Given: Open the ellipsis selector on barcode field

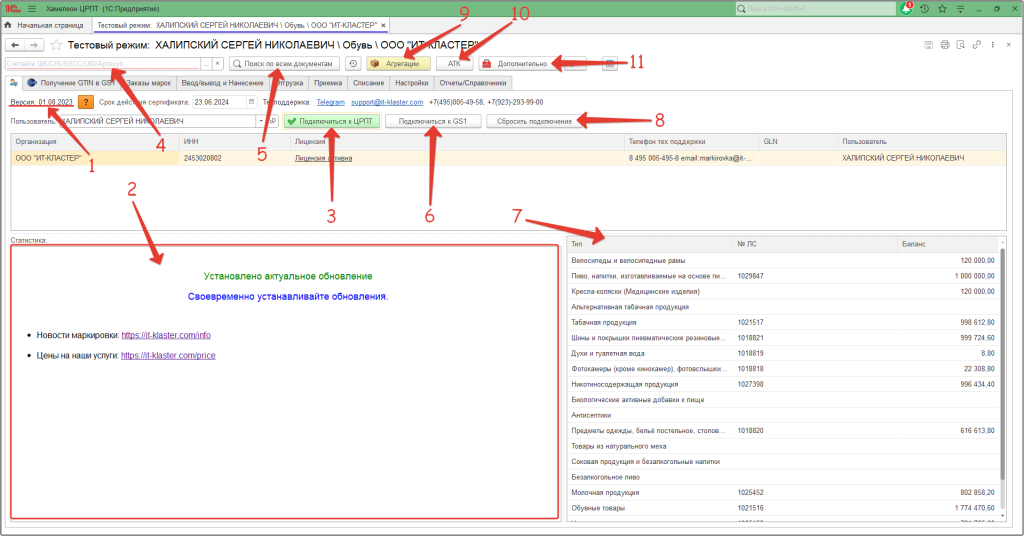Looking at the screenshot, I should coord(206,63).
